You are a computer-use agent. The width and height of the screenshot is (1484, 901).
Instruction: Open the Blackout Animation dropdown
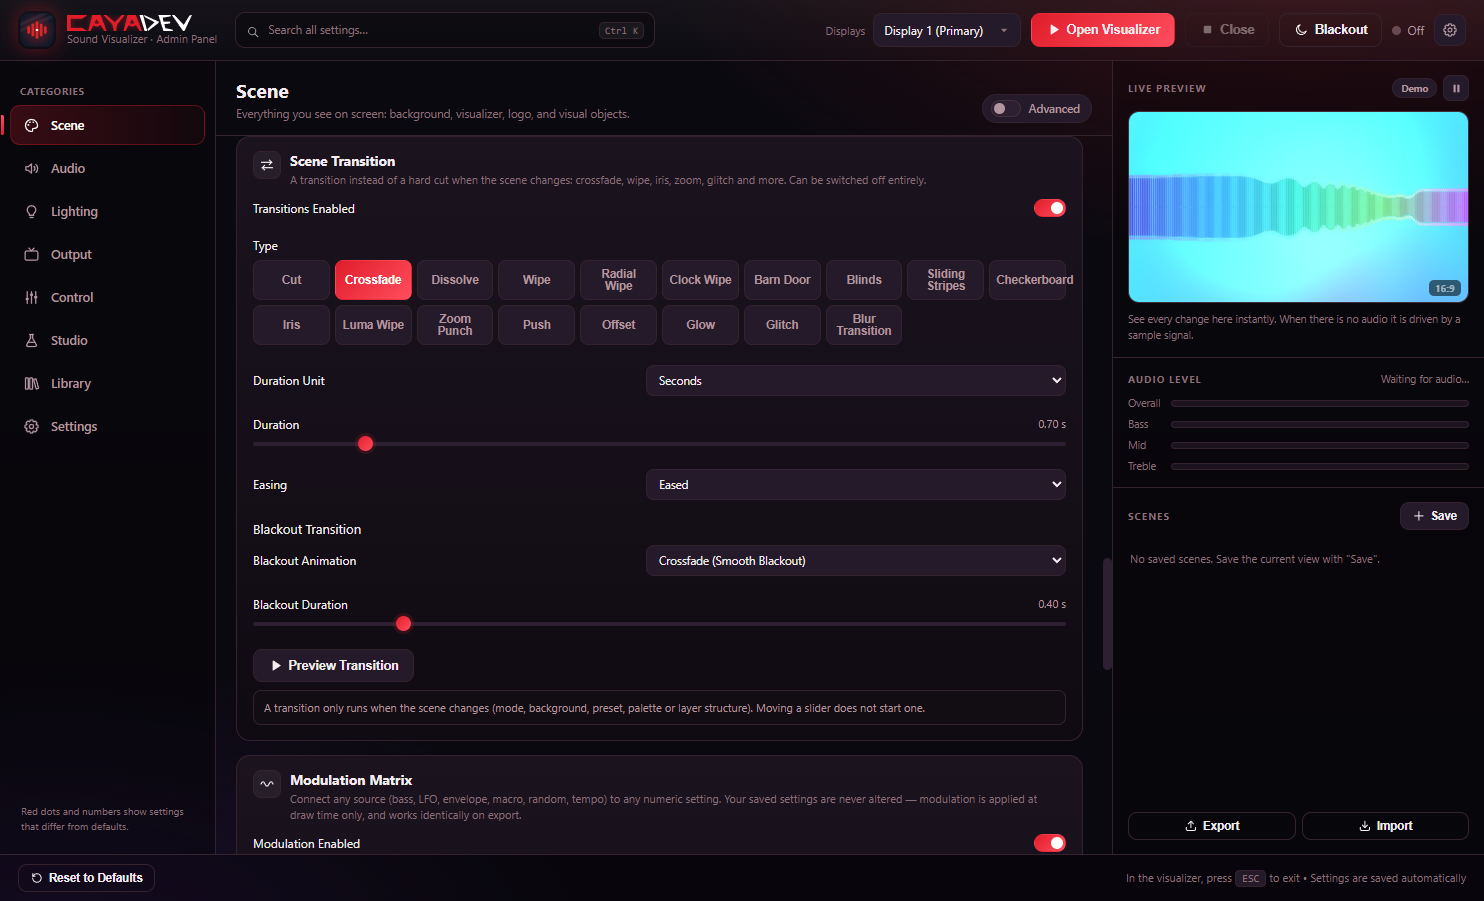pyautogui.click(x=856, y=561)
